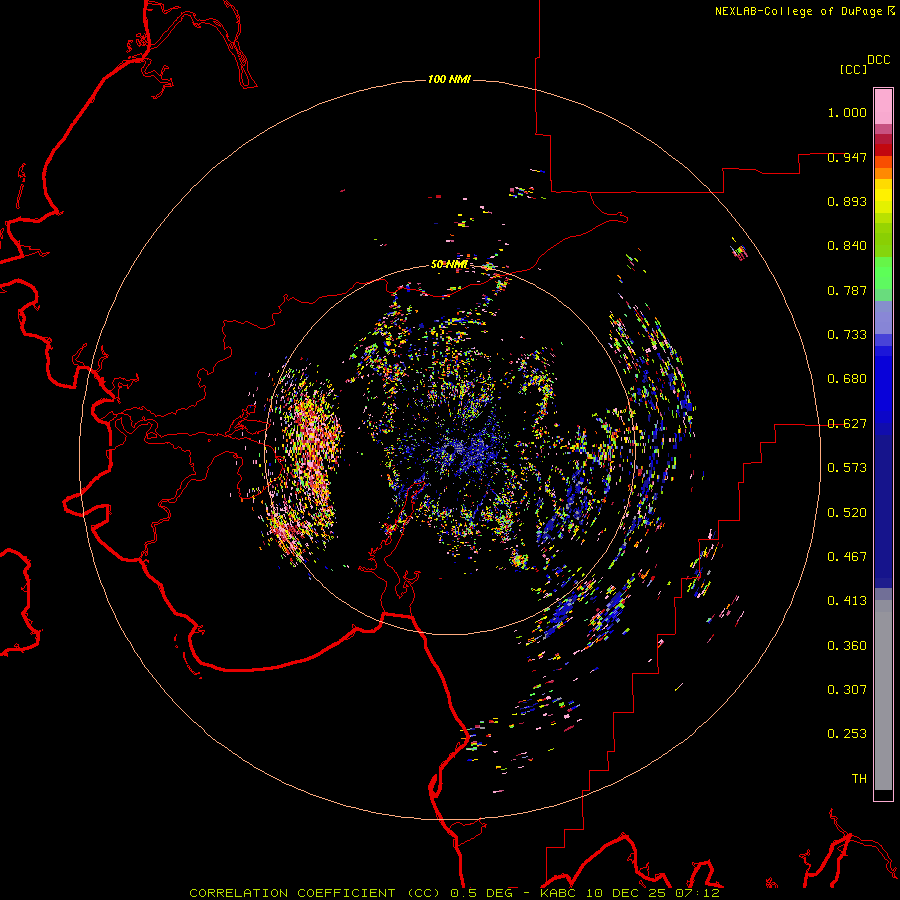The width and height of the screenshot is (900, 900).
Task: Click the NEXLAB-College of DuPage credit text
Action: point(798,11)
